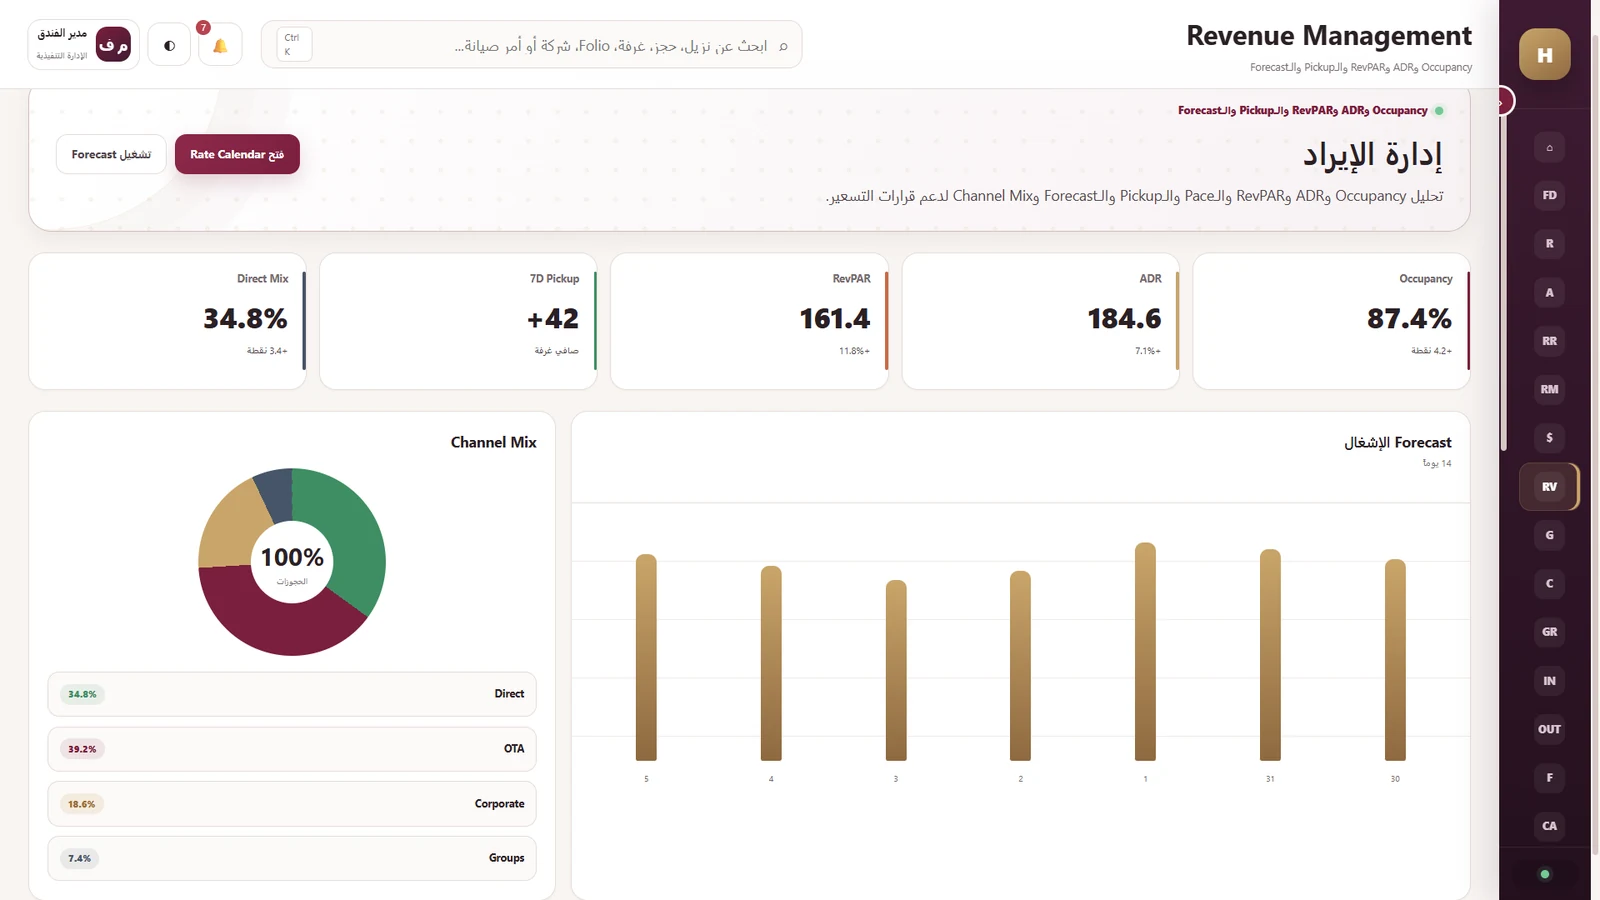Open the C sidebar item
Image resolution: width=1600 pixels, height=900 pixels.
coord(1549,583)
